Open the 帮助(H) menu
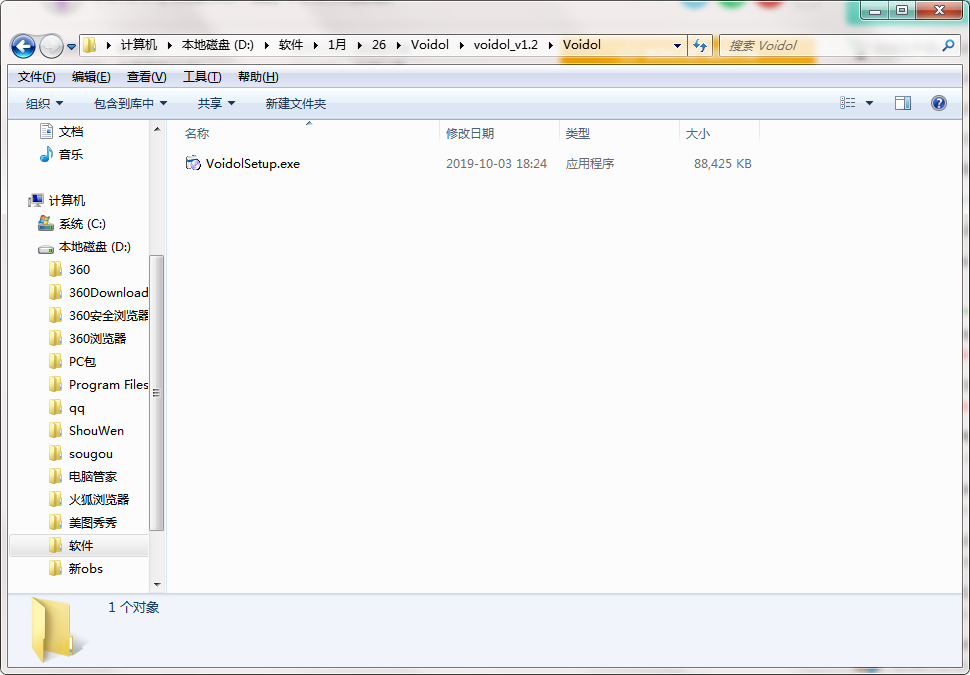The width and height of the screenshot is (970, 675). pos(258,77)
